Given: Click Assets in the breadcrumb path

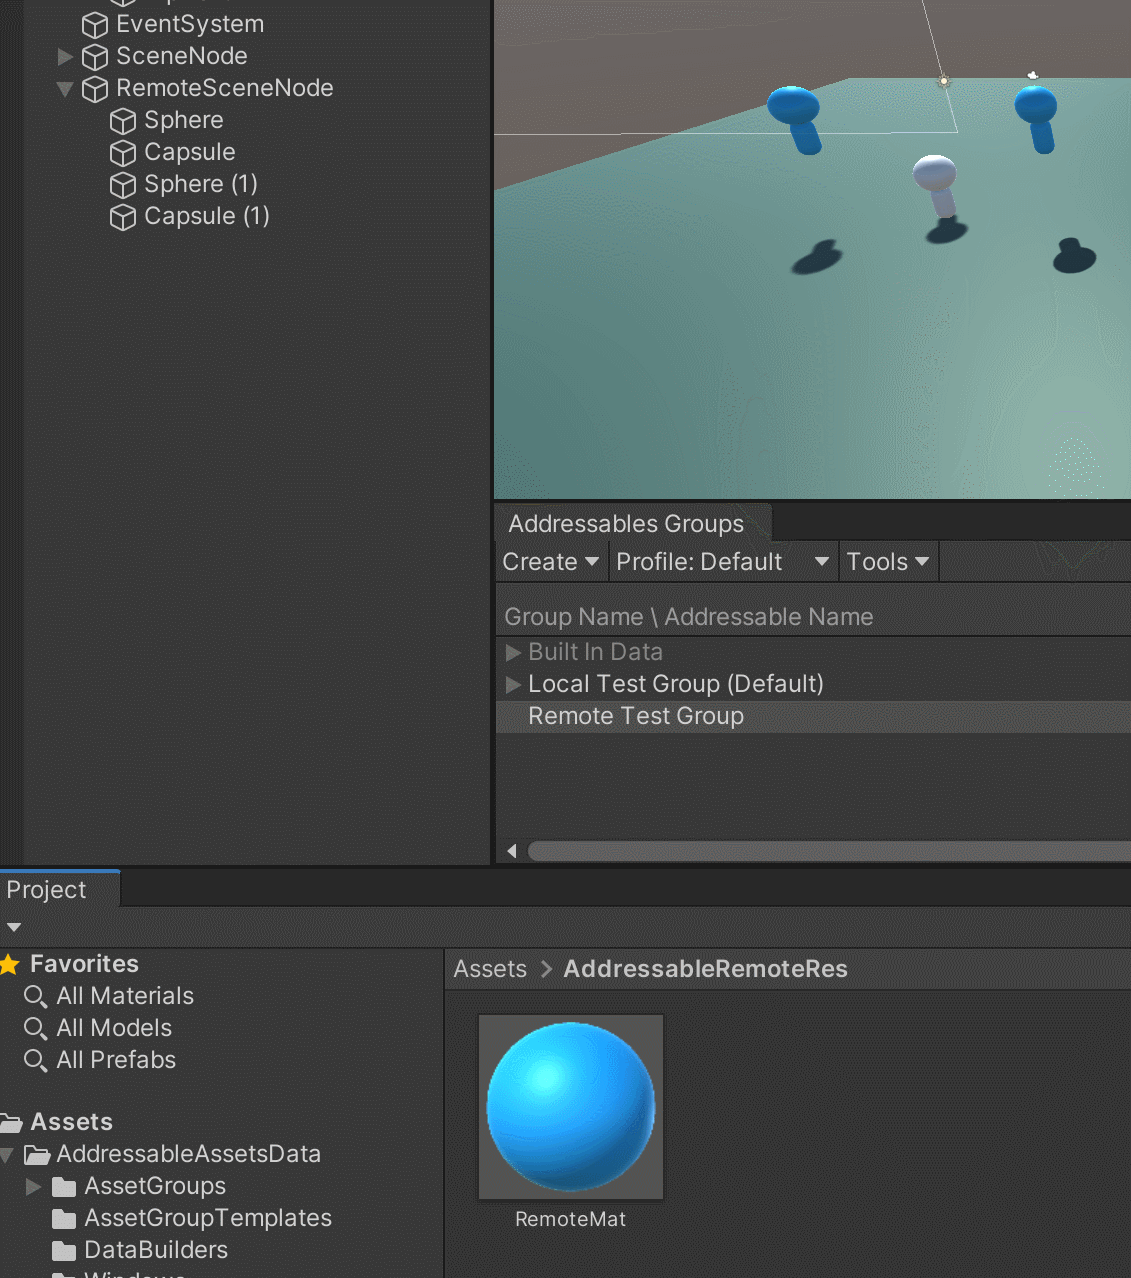Looking at the screenshot, I should click(490, 969).
